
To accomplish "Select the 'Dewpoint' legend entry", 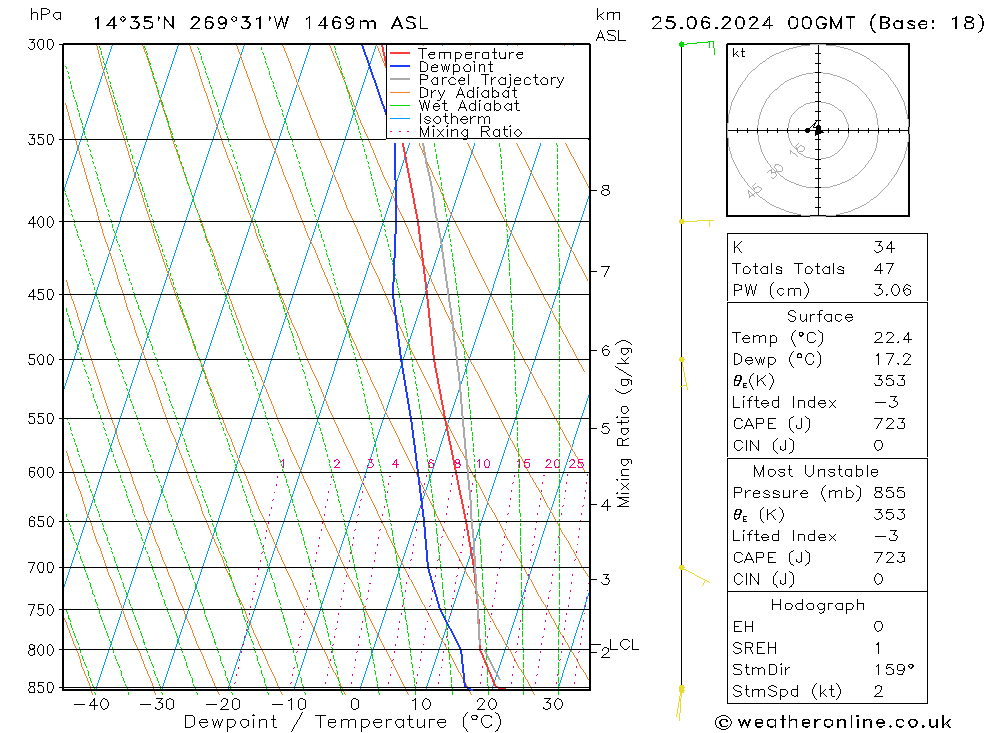I will click(456, 67).
